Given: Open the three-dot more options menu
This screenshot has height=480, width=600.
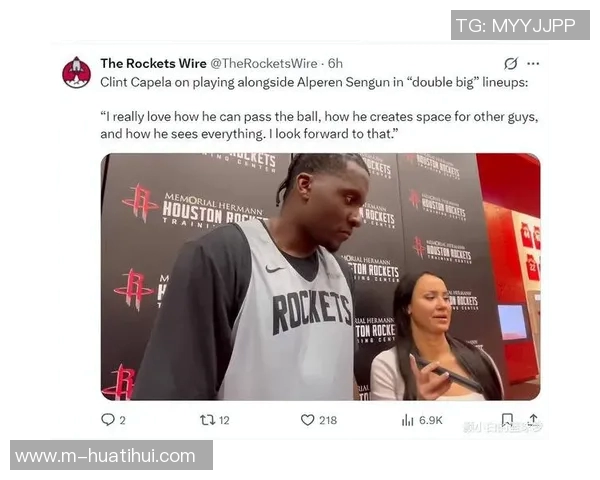Looking at the screenshot, I should coord(533,64).
